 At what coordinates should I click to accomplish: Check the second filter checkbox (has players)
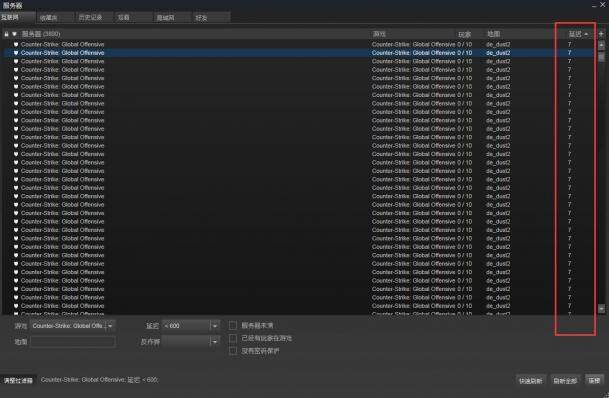(x=233, y=338)
